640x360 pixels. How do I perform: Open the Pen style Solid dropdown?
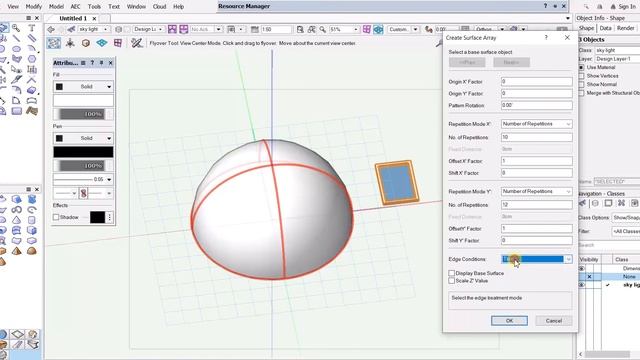click(83, 138)
